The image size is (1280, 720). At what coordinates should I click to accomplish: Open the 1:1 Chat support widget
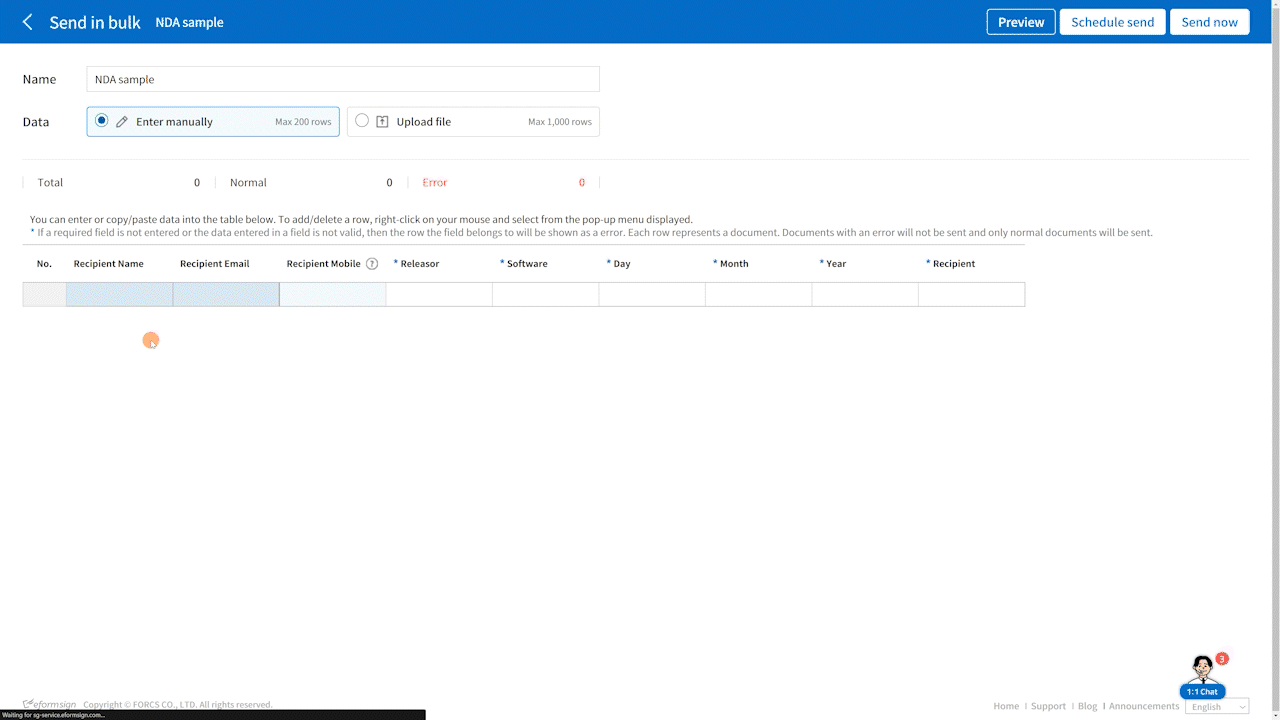(1203, 677)
